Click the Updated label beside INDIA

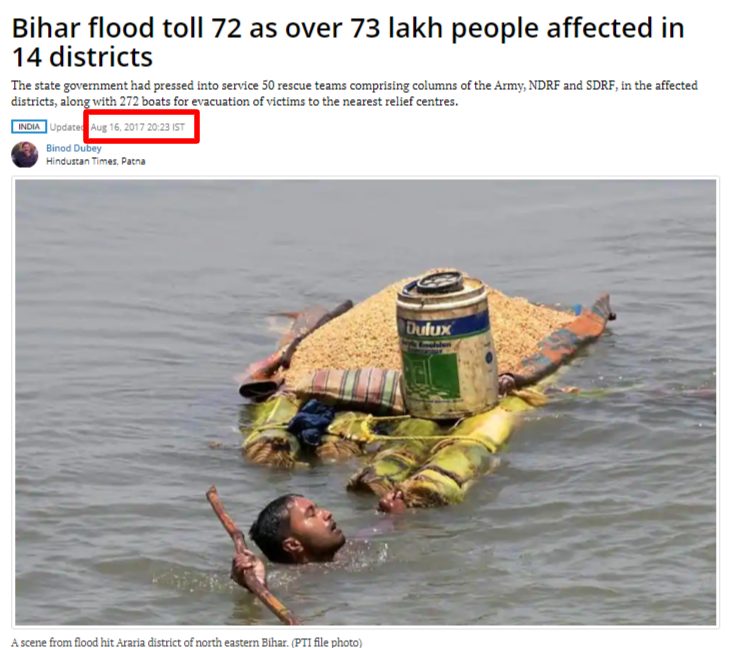[66, 127]
